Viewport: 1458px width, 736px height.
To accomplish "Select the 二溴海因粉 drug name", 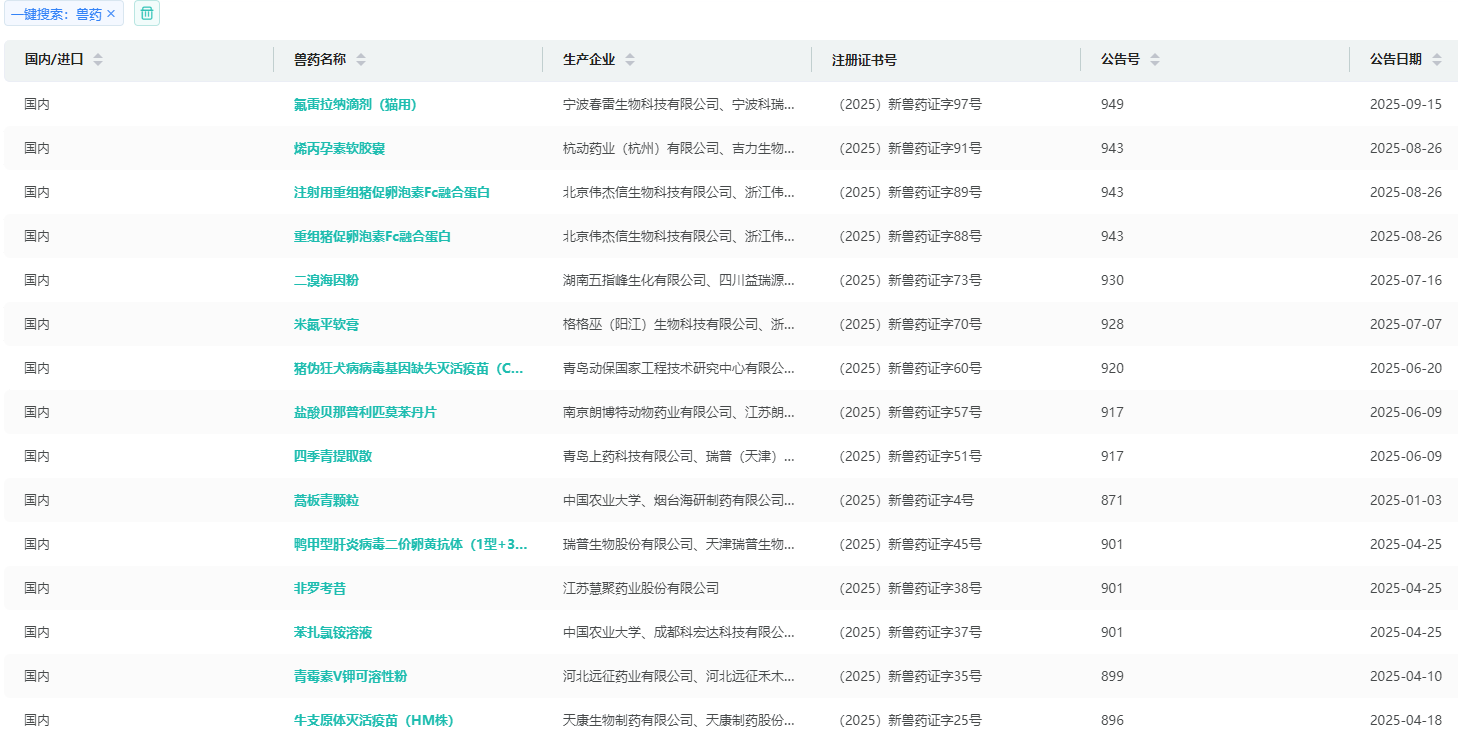I will coord(326,280).
